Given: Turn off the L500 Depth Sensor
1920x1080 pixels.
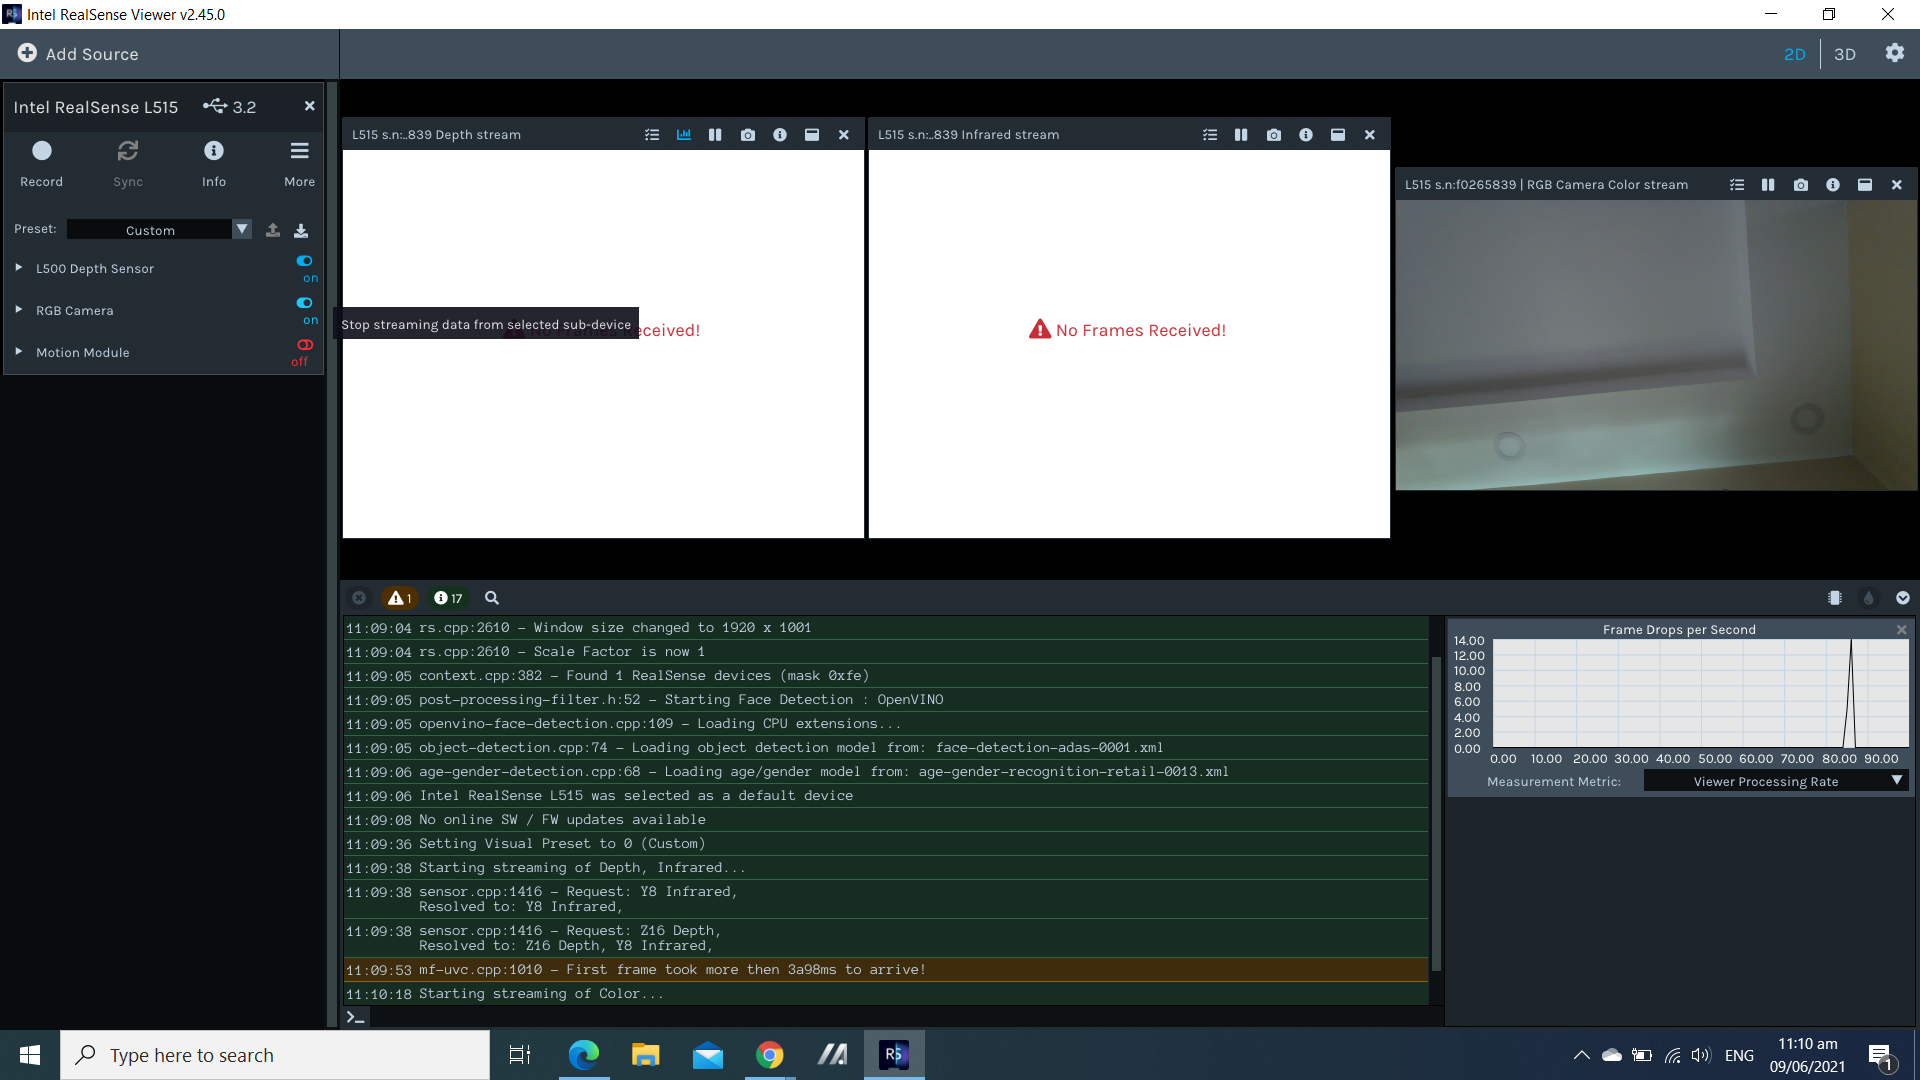Looking at the screenshot, I should tap(304, 261).
